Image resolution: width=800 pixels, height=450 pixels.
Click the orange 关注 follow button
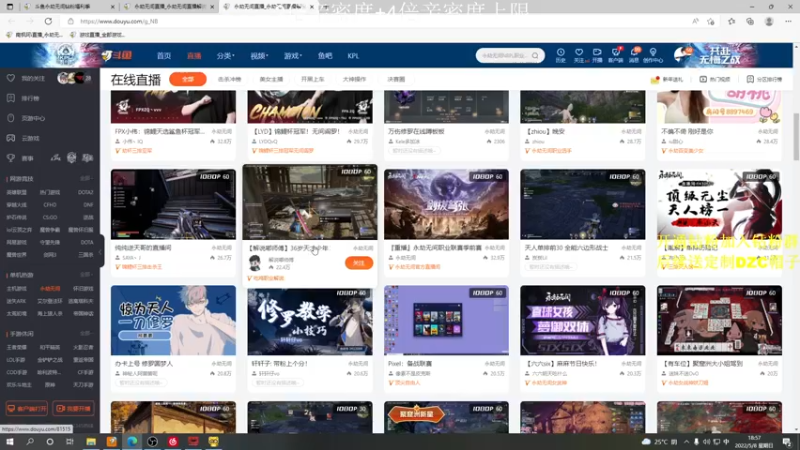[x=359, y=263]
